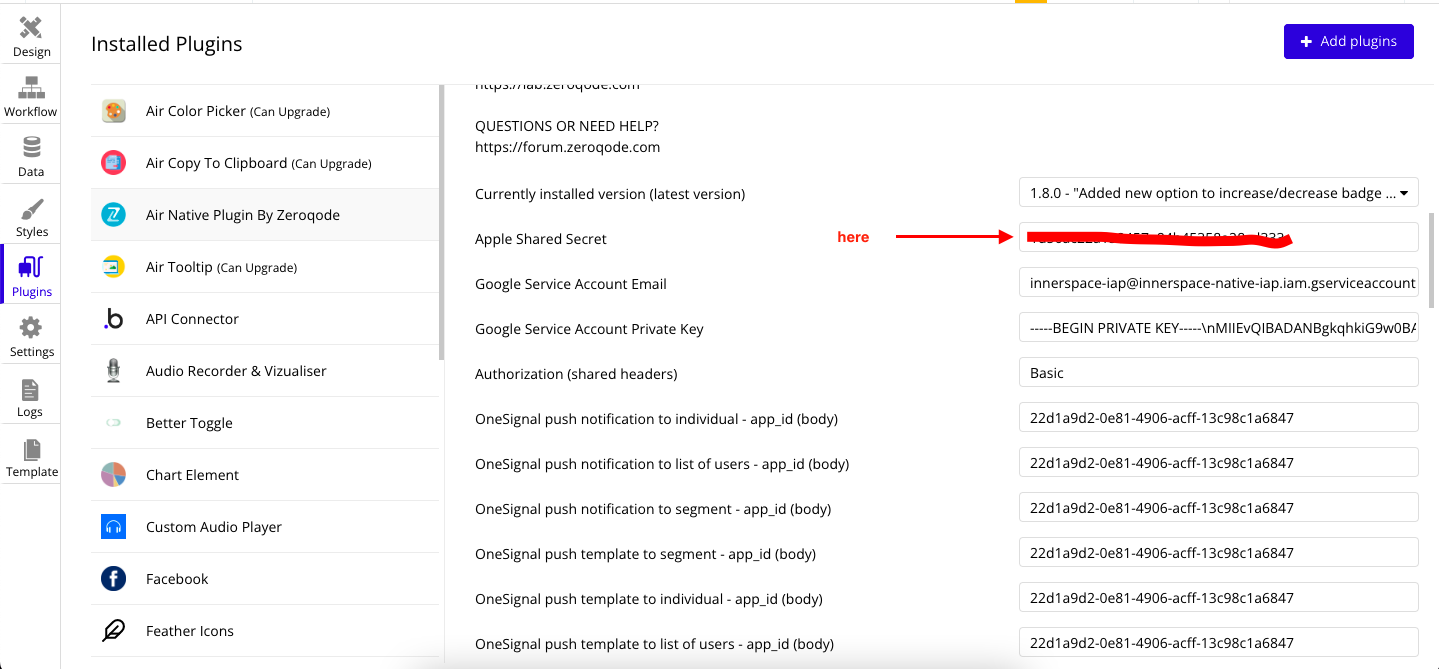Expand the installed version dropdown
Viewport: 1439px width, 669px height.
(1218, 193)
